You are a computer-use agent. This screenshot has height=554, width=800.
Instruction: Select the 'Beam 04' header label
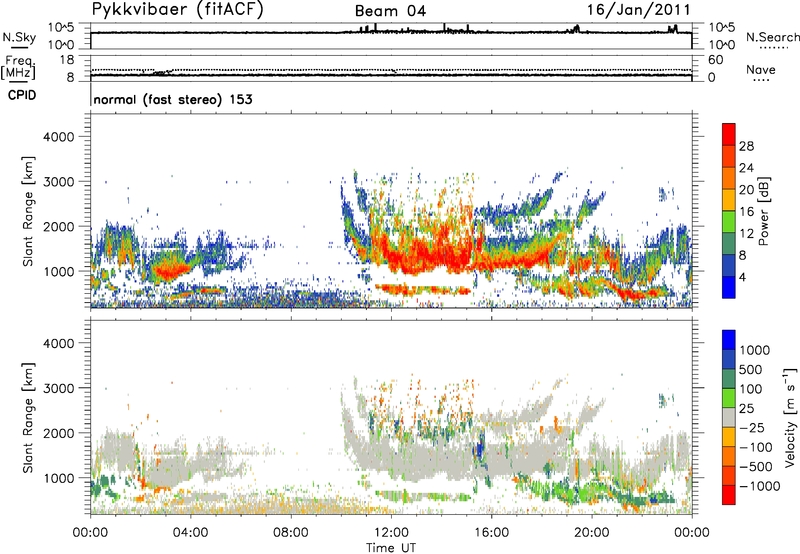390,11
